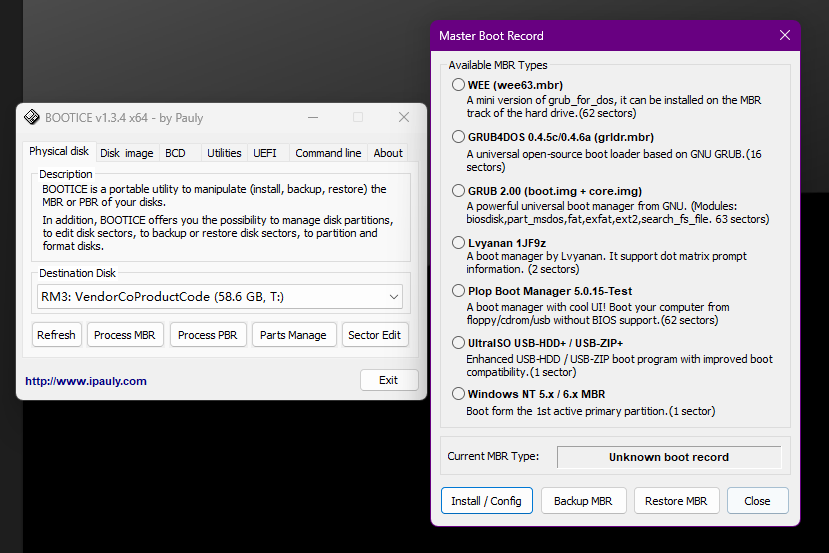The height and width of the screenshot is (553, 829).
Task: Click the Close button in Master Boot Record
Action: tap(758, 501)
